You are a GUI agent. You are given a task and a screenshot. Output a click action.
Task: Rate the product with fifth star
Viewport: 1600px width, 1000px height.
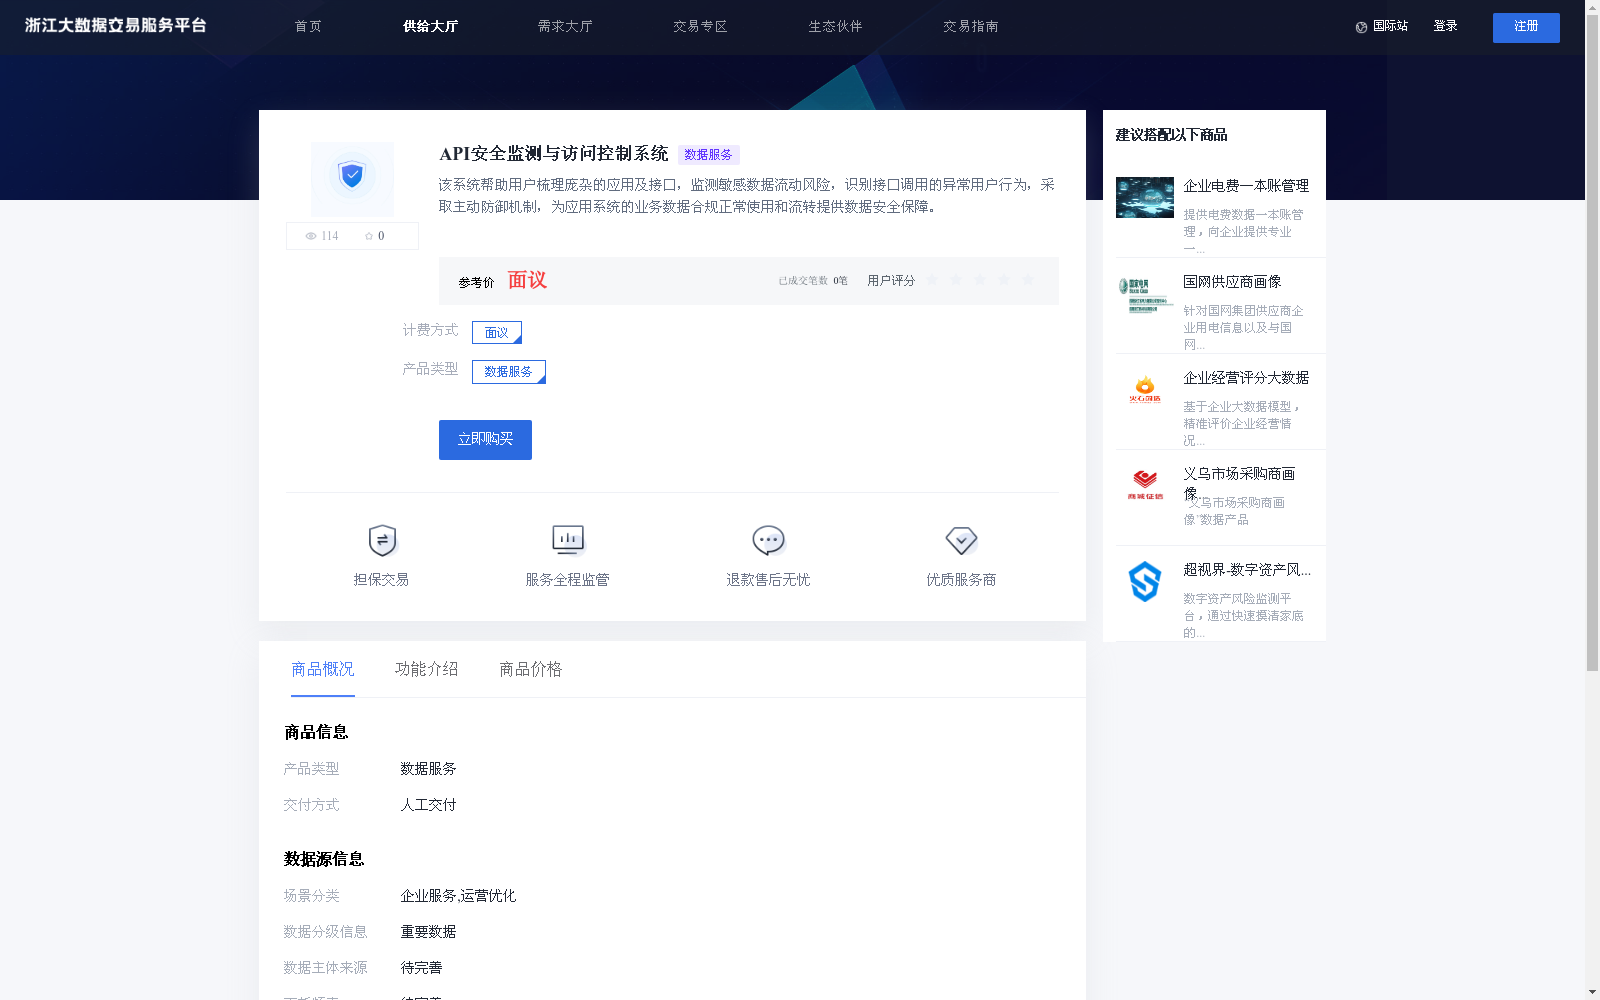click(x=1028, y=280)
